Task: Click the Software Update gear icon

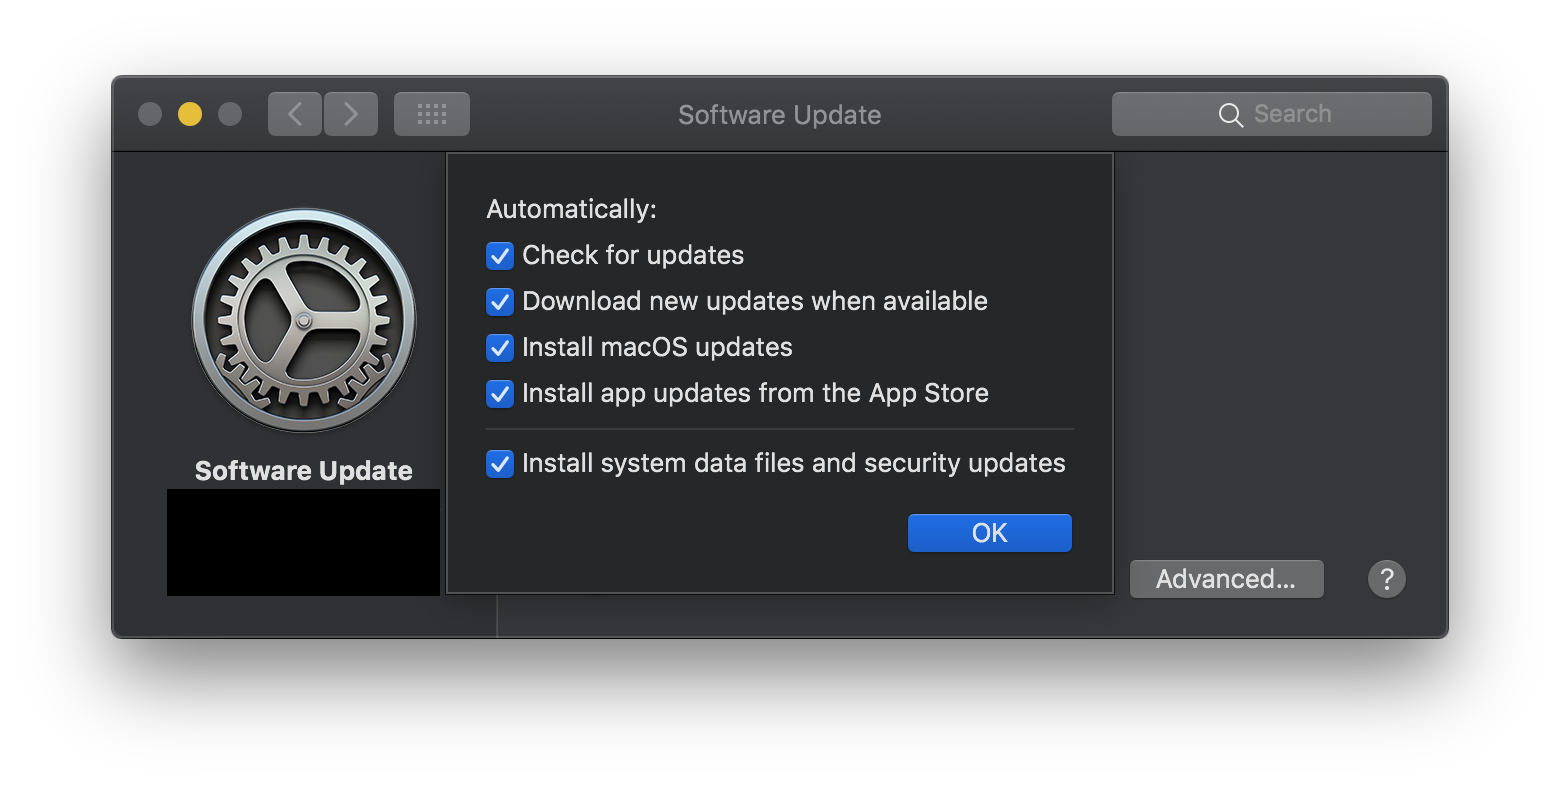Action: (x=304, y=320)
